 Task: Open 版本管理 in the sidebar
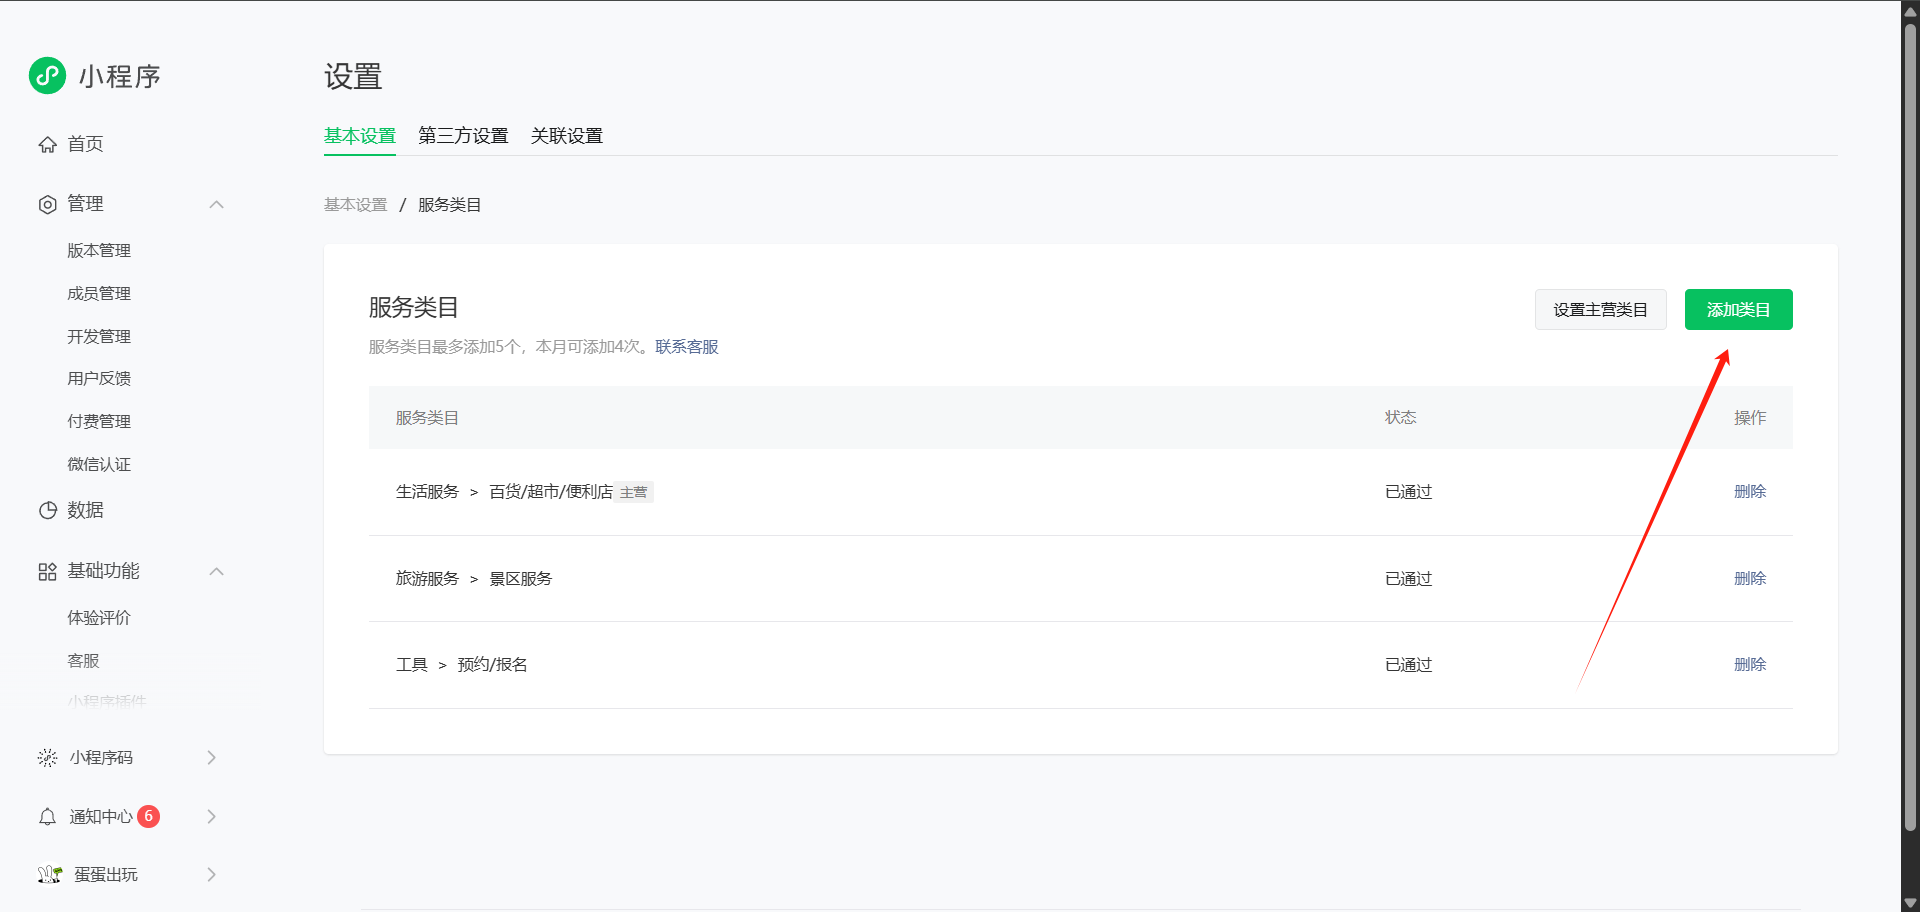tap(99, 251)
